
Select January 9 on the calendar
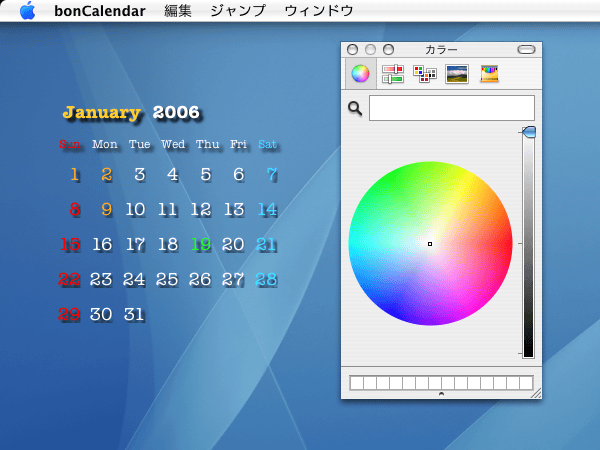107,210
